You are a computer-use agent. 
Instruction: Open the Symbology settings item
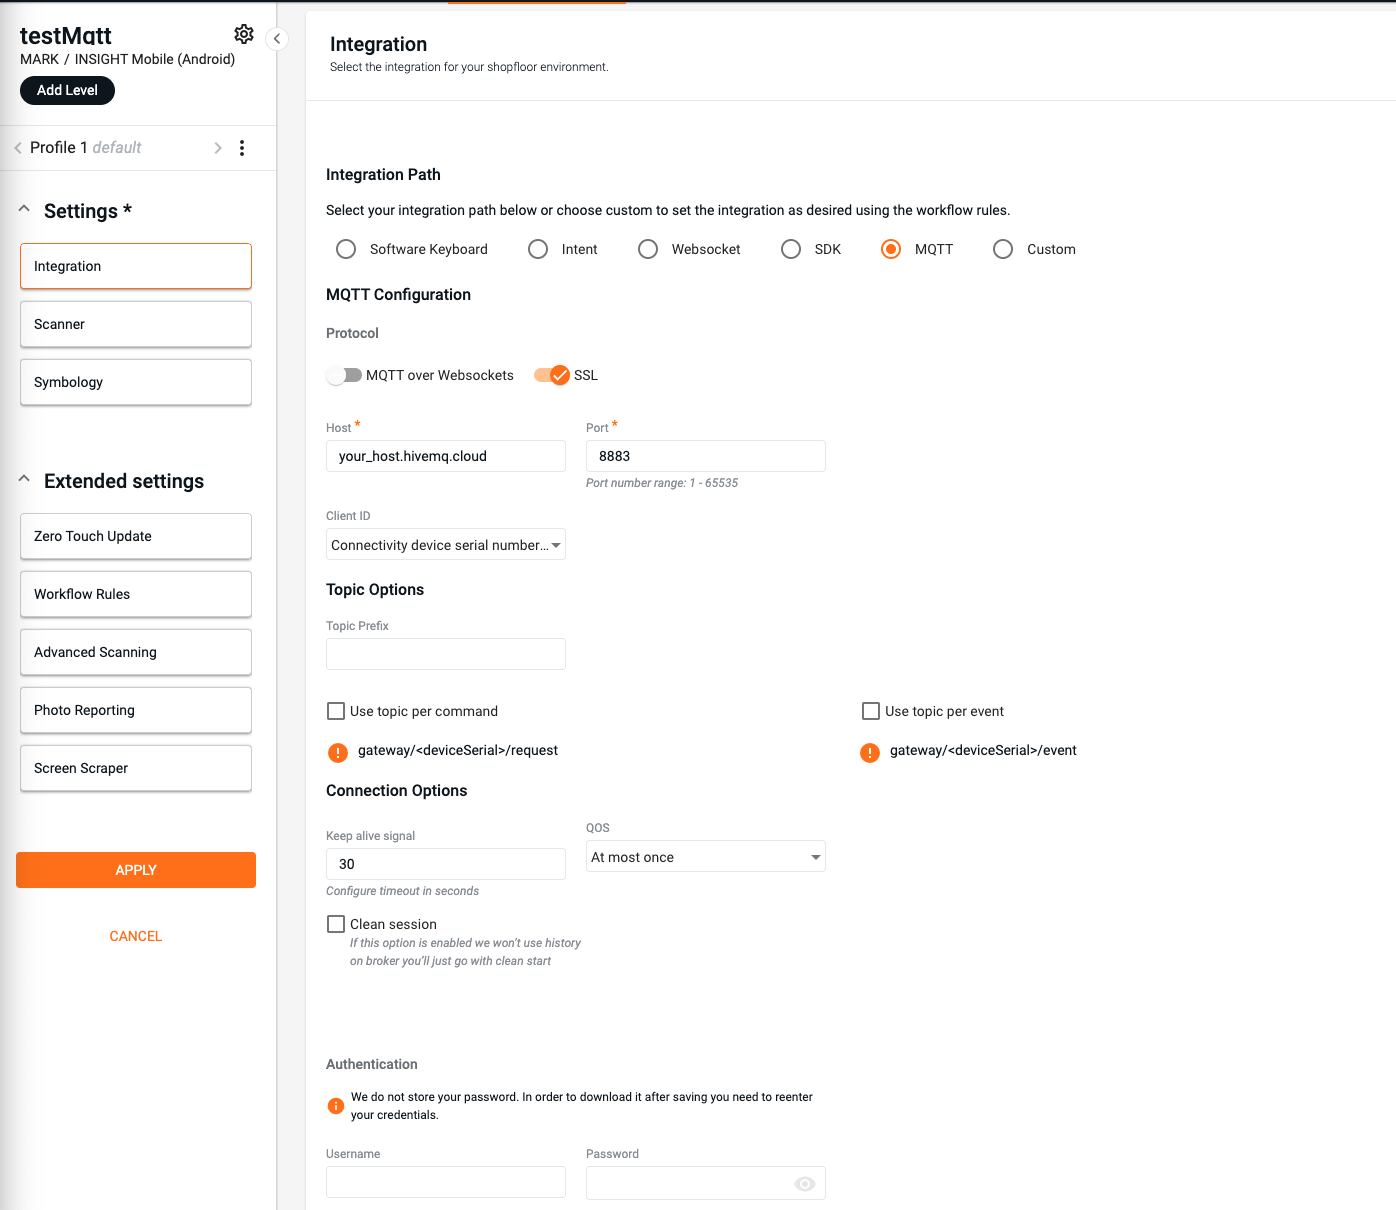(136, 382)
